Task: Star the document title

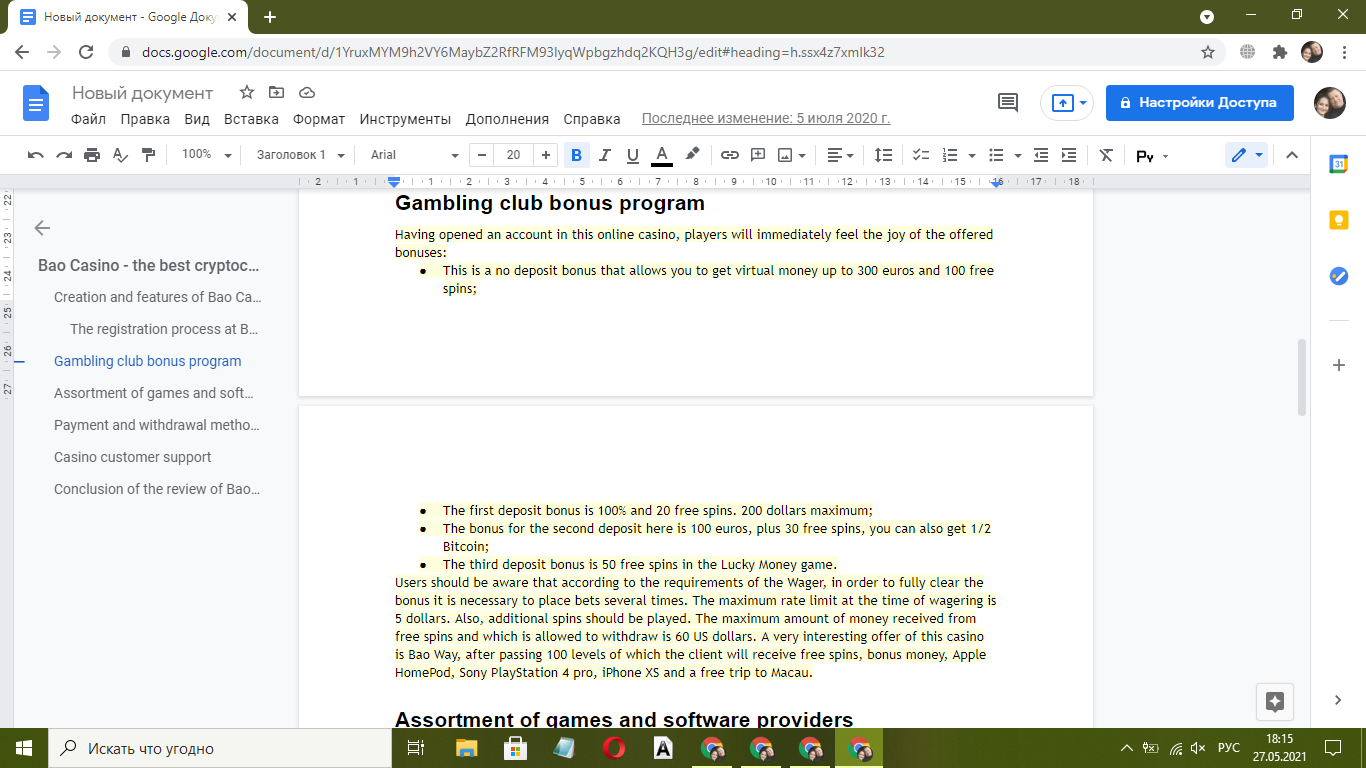Action: coord(247,92)
